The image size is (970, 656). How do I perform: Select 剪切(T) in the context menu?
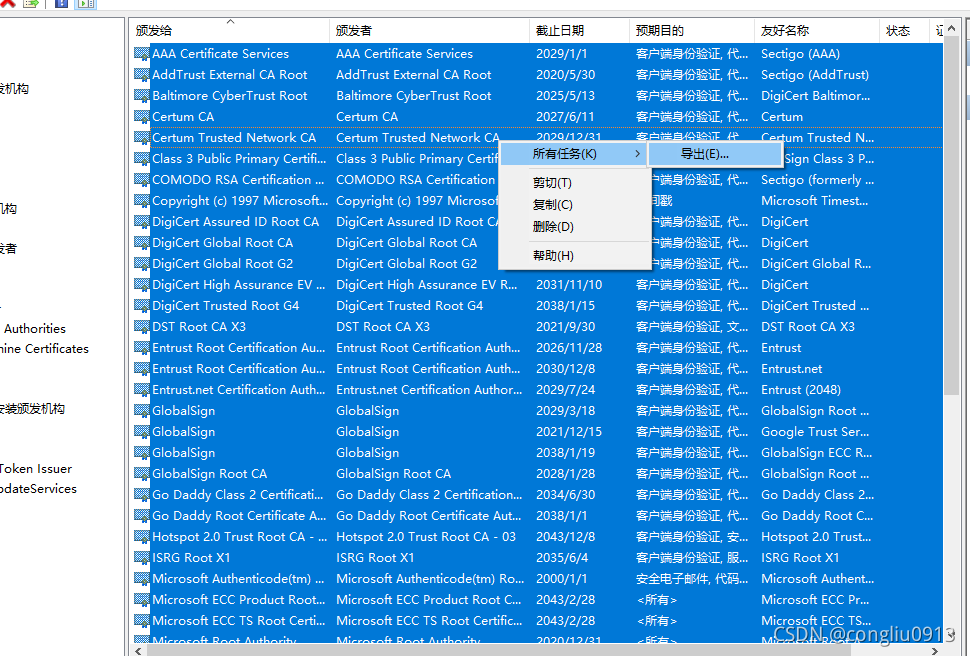point(552,183)
